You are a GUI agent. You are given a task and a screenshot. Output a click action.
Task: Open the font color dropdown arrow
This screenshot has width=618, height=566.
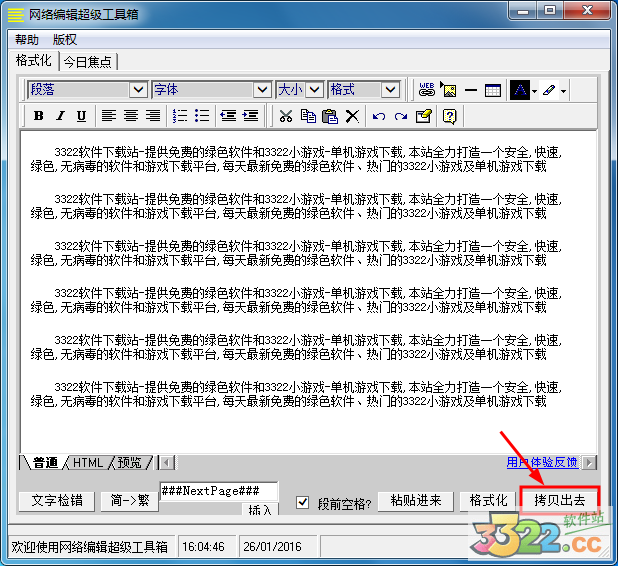point(534,91)
